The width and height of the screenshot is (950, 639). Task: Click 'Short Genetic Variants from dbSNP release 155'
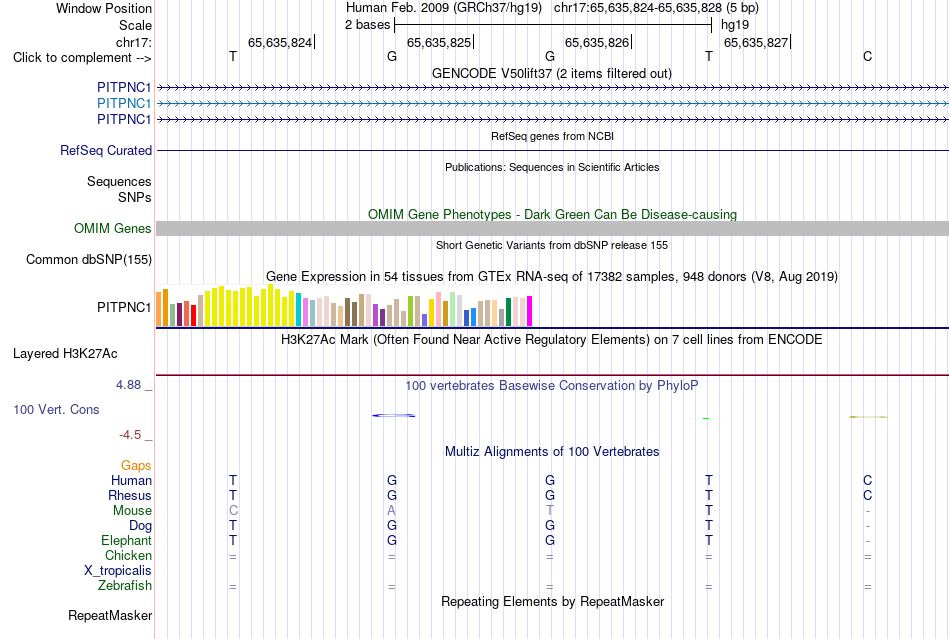[x=552, y=245]
